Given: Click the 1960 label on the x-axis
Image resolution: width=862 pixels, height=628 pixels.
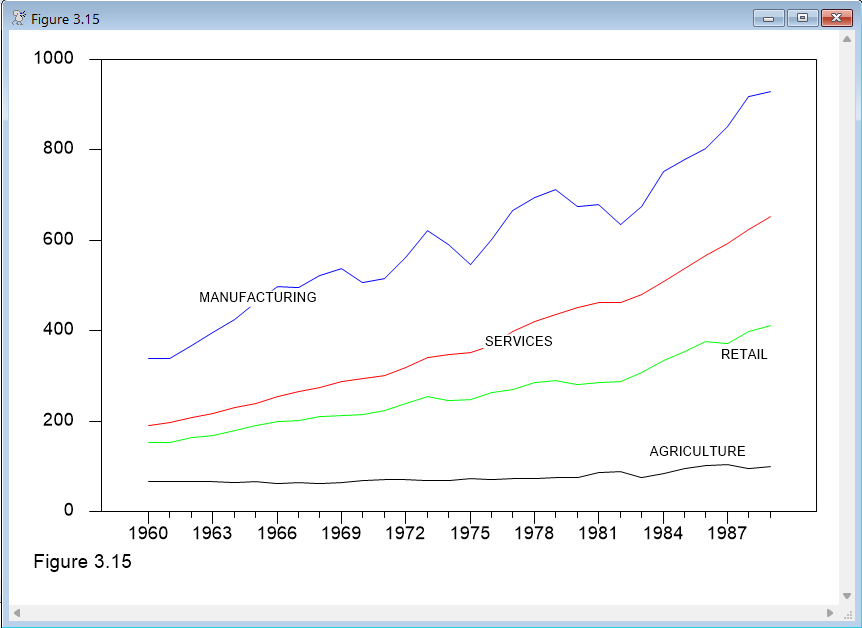Looking at the screenshot, I should (149, 532).
